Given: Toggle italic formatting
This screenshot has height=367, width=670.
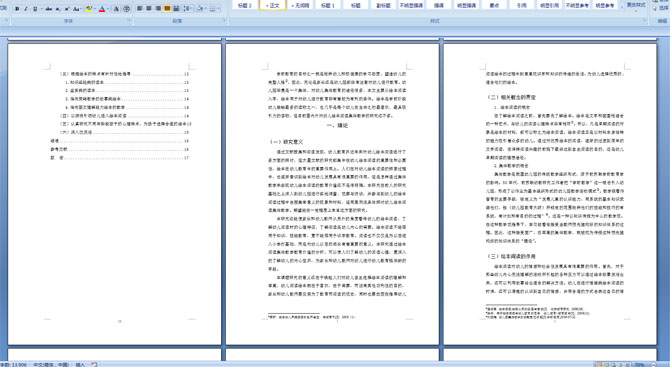Looking at the screenshot, I should click(26, 9).
